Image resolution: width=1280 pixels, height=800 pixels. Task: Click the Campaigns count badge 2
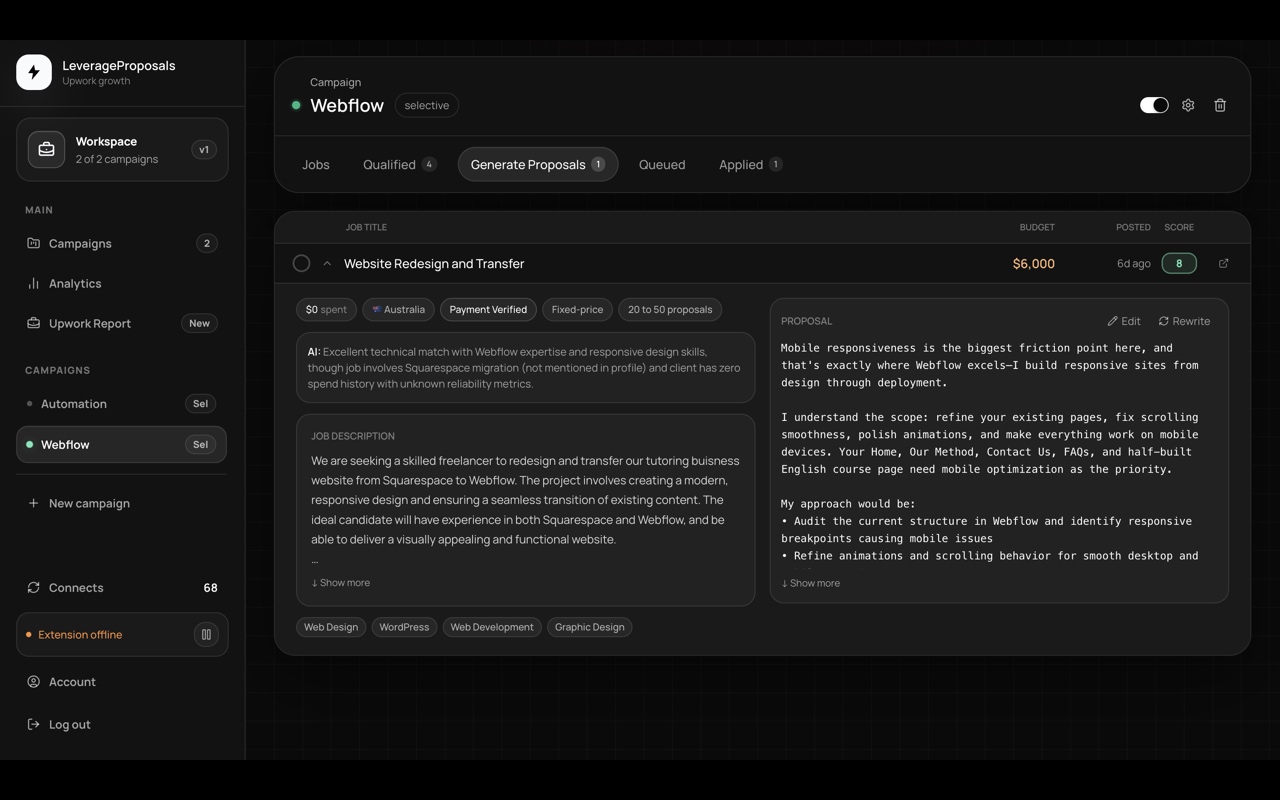point(207,243)
